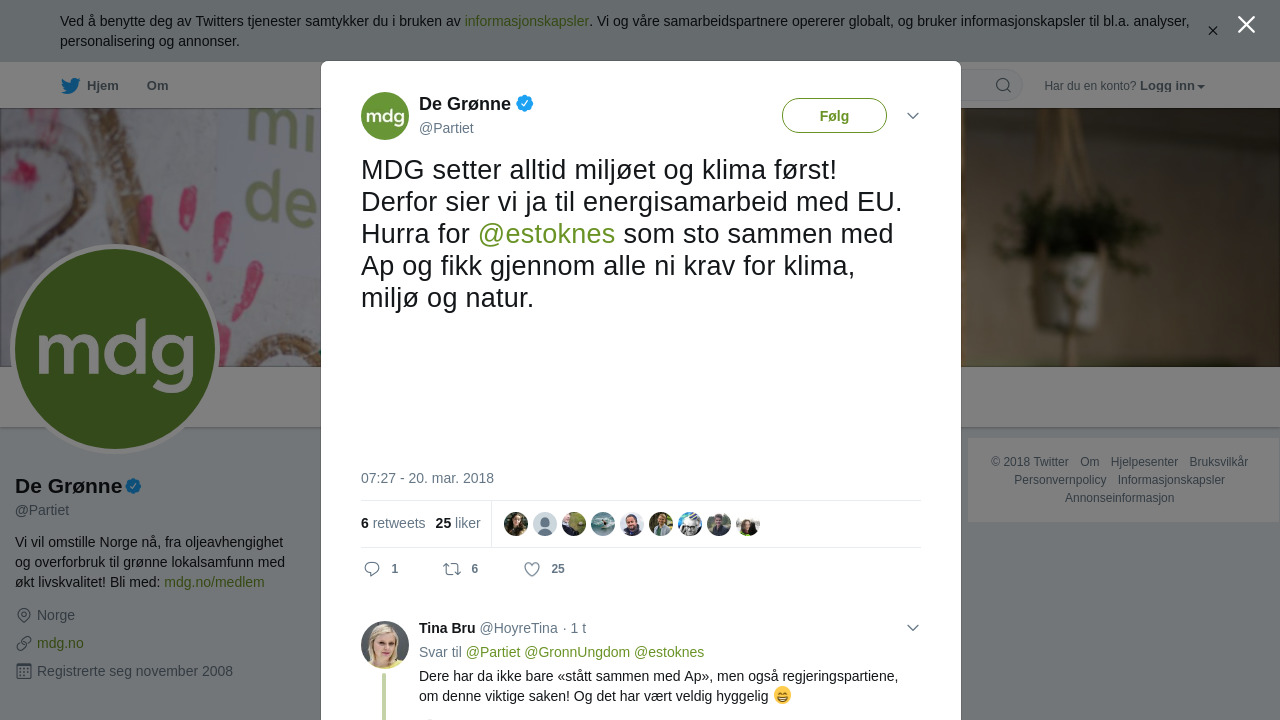Click De Grønne avatar in the tweet
The image size is (1280, 720).
click(x=385, y=116)
